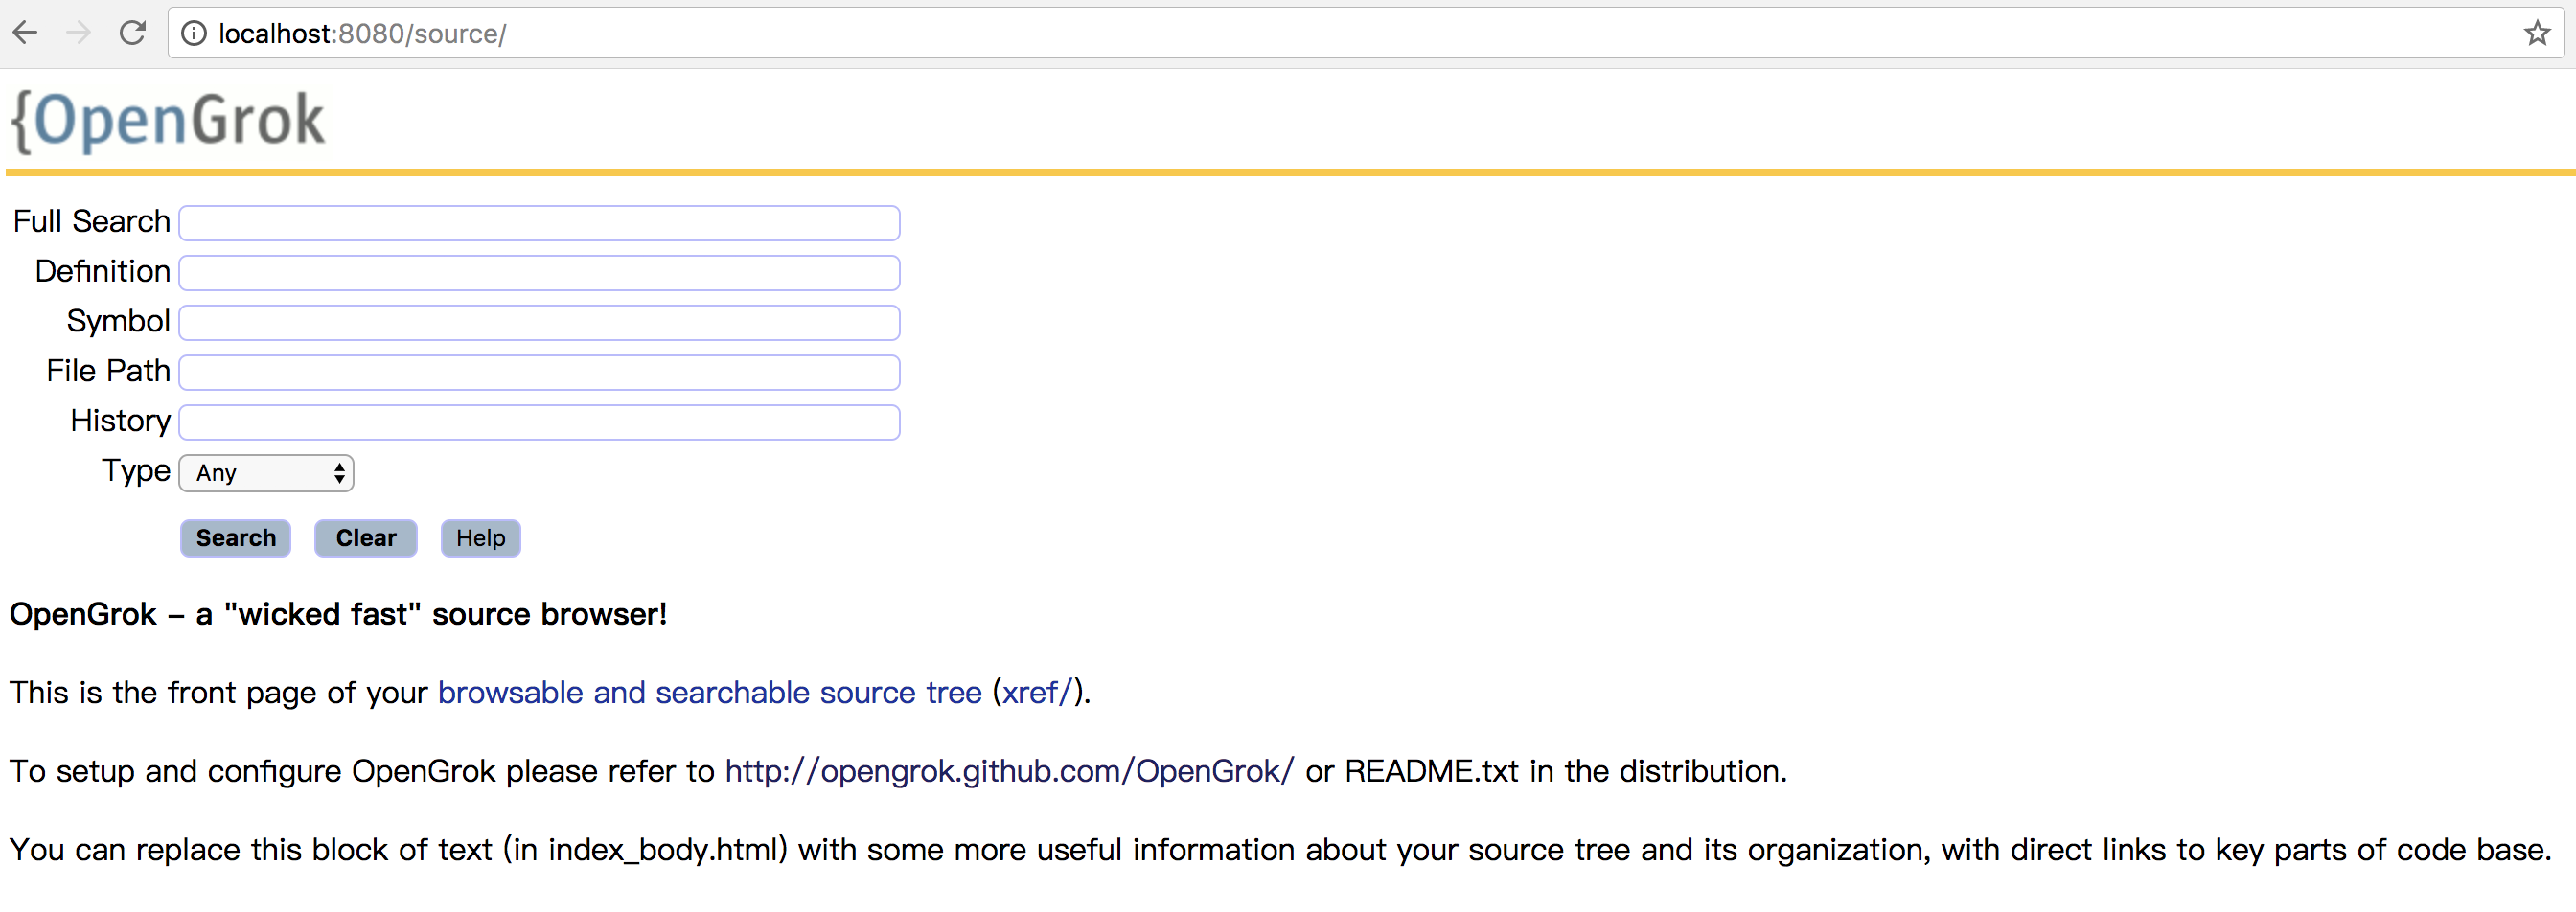Reload the page with the refresh icon
Screen dimensions: 2576x912
click(x=132, y=33)
